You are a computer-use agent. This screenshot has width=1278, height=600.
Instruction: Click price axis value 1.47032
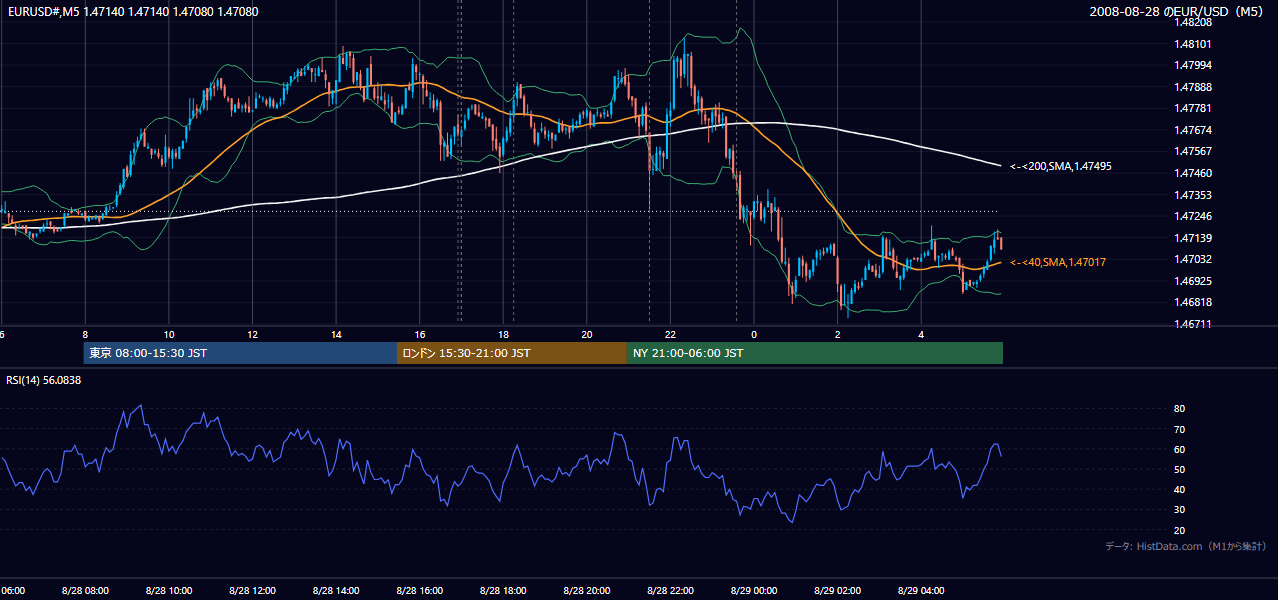point(1194,259)
